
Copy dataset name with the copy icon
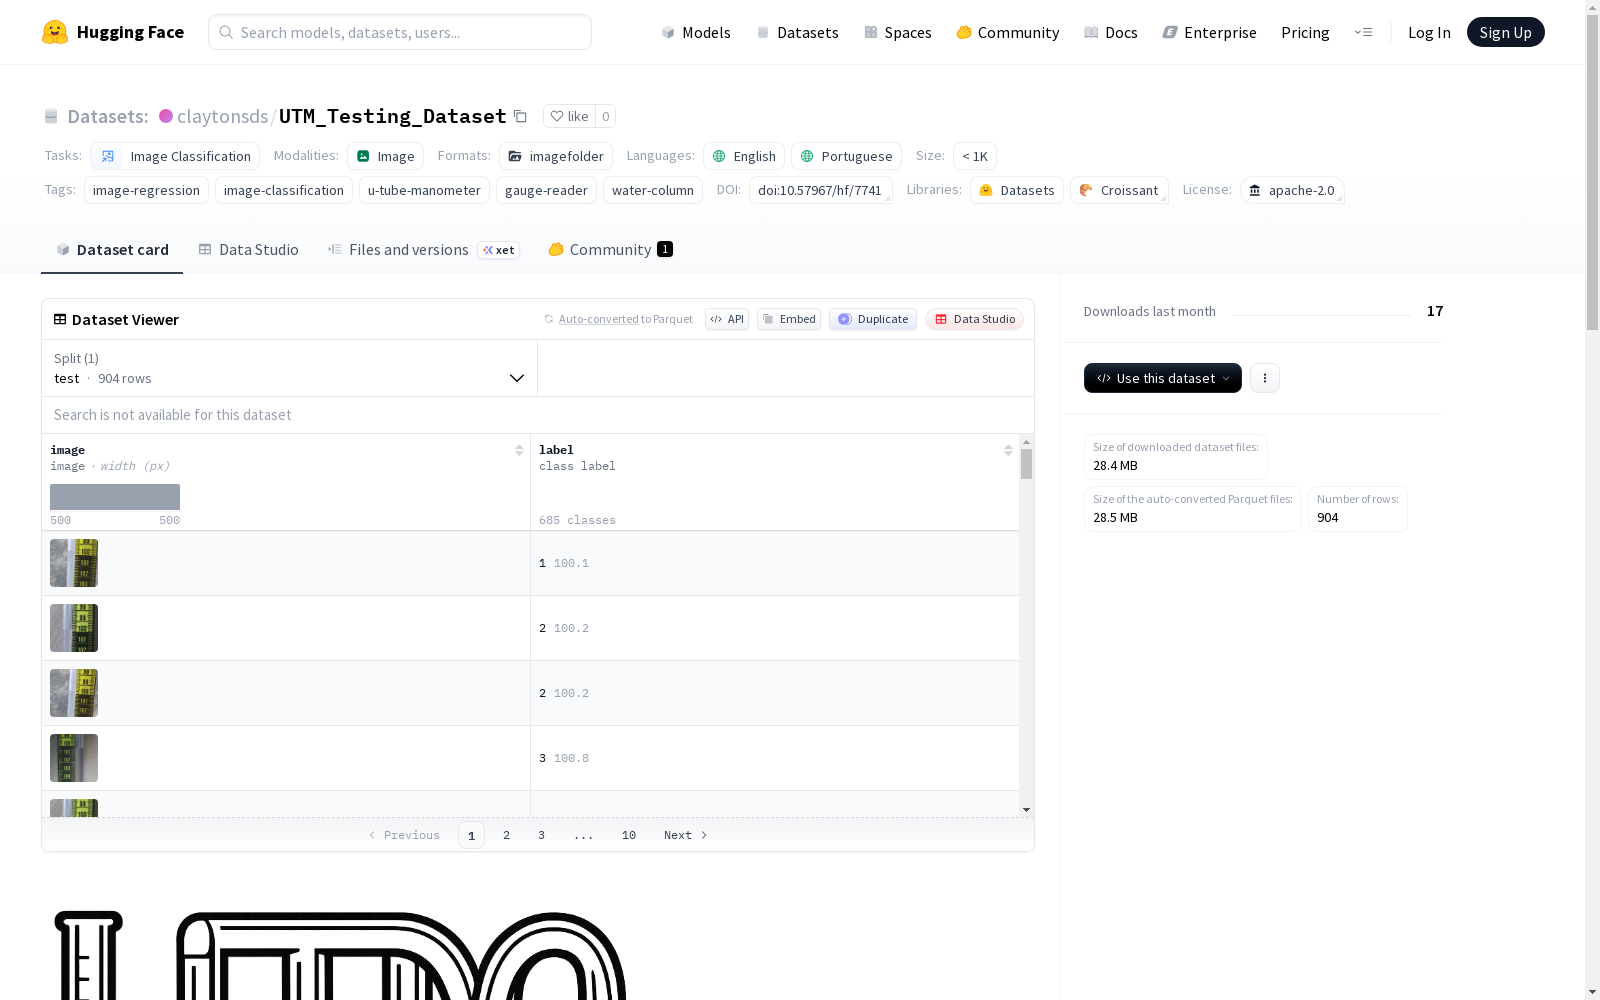520,116
